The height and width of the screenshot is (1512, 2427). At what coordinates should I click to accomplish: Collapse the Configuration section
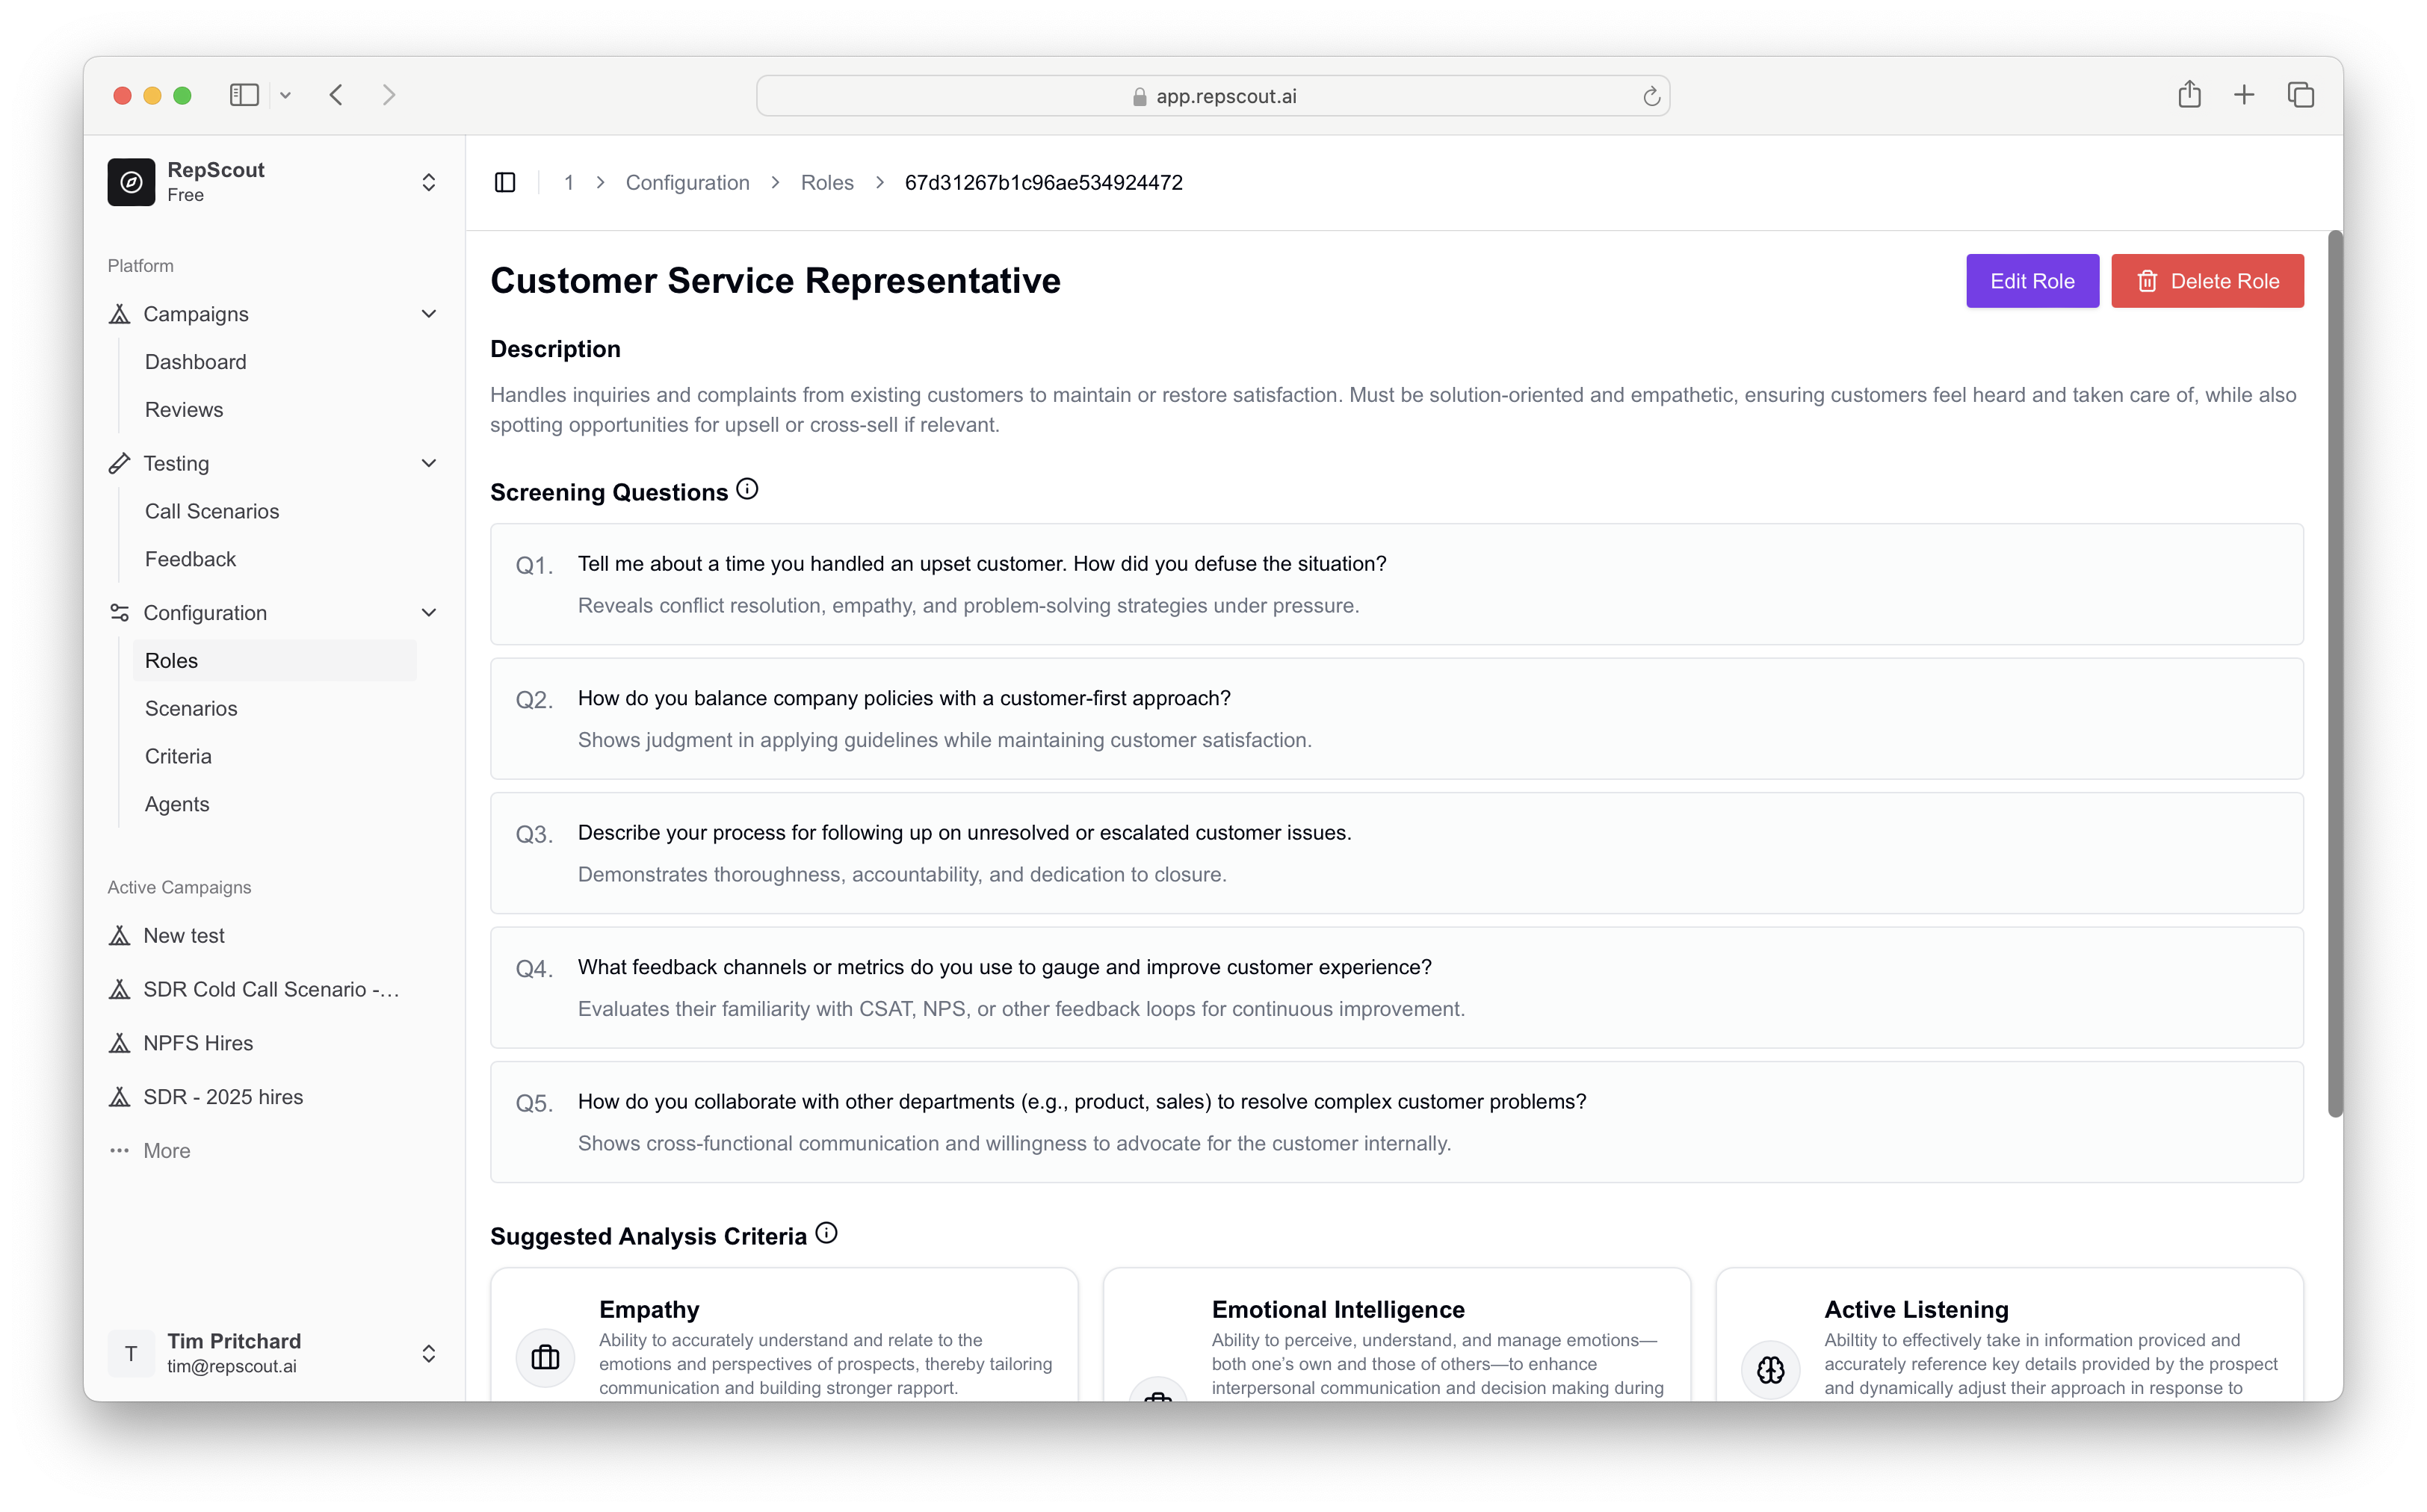tap(429, 613)
